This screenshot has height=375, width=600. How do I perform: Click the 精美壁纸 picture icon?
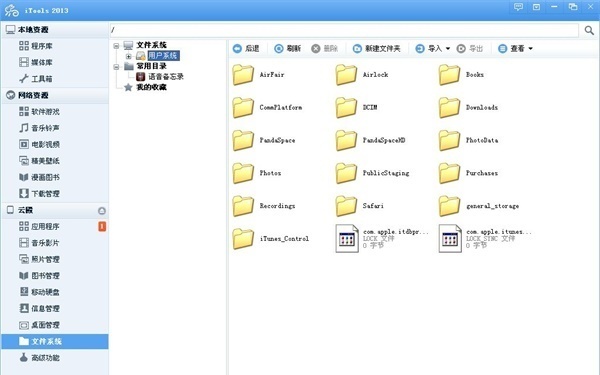click(24, 161)
